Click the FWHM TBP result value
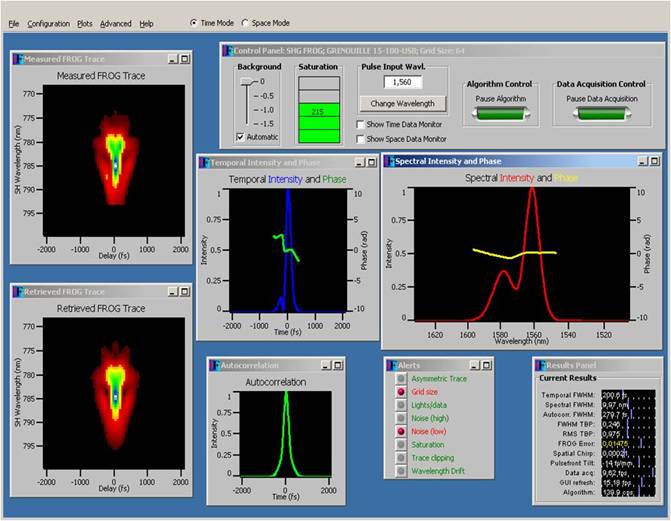This screenshot has width=671, height=521. 628,424
